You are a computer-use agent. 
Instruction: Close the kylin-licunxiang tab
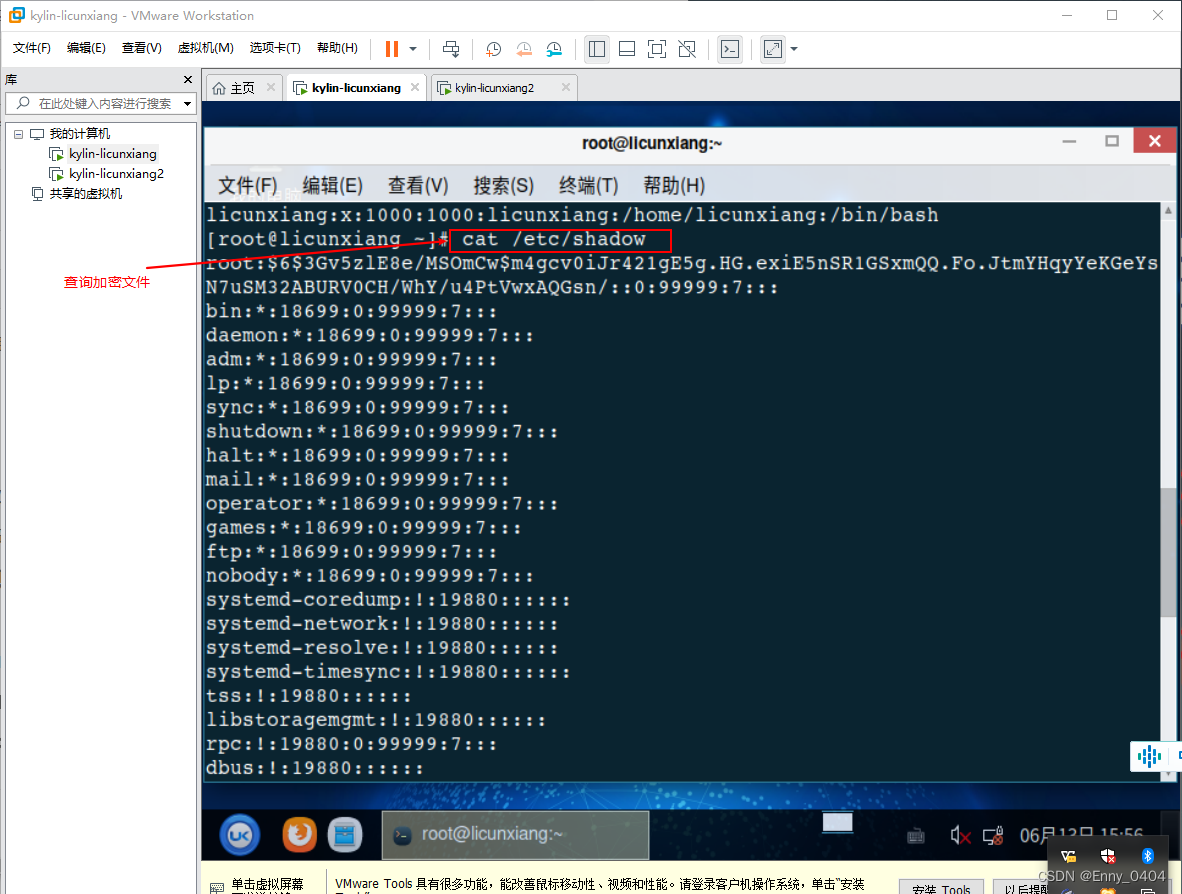tap(415, 87)
